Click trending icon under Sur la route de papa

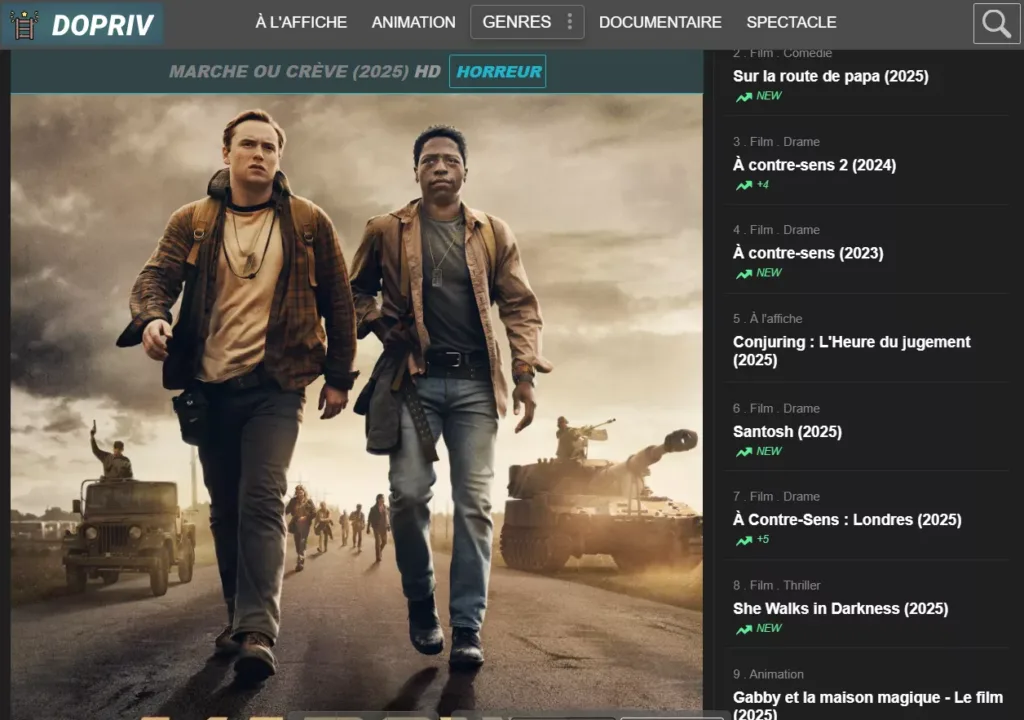pyautogui.click(x=743, y=97)
